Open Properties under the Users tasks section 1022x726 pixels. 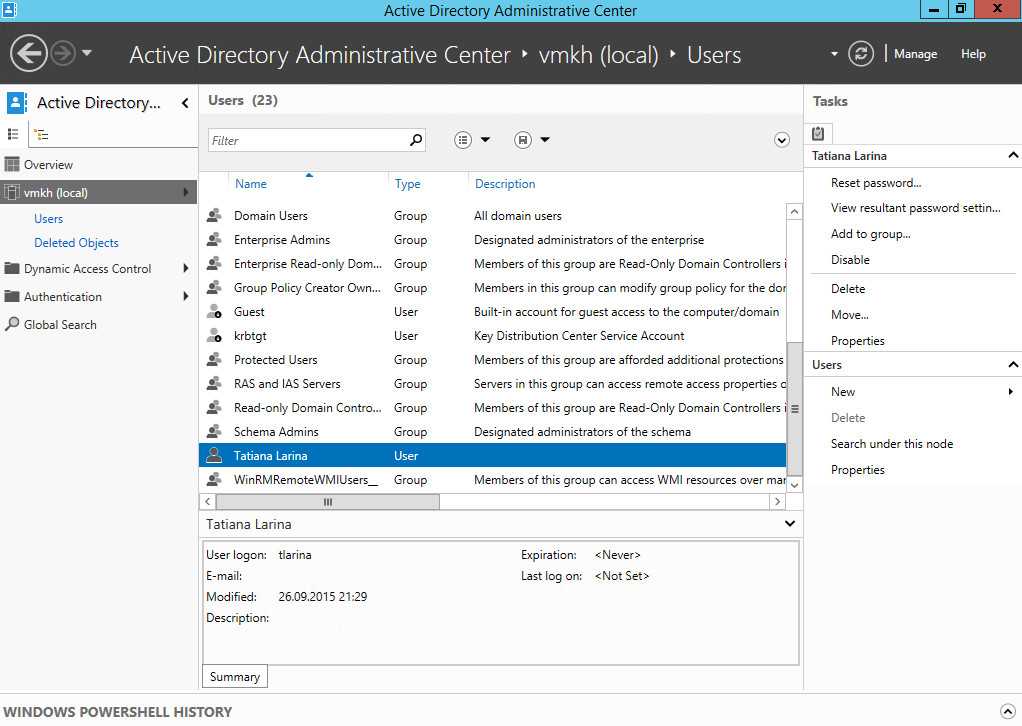point(857,470)
